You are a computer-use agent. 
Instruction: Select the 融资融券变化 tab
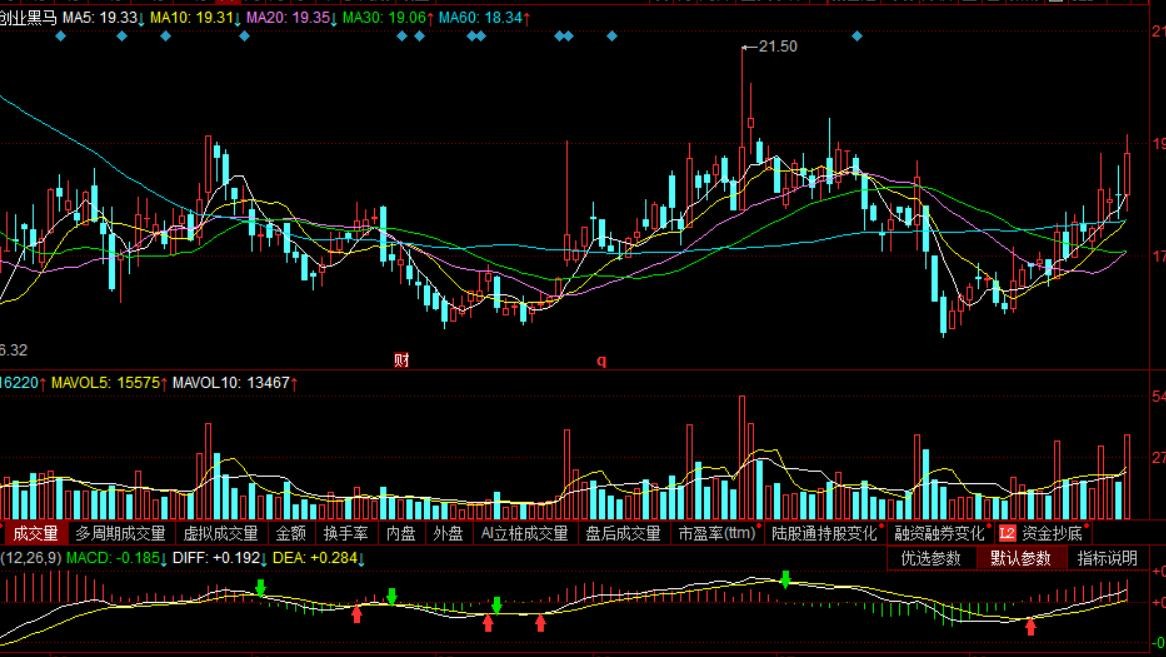coord(940,534)
